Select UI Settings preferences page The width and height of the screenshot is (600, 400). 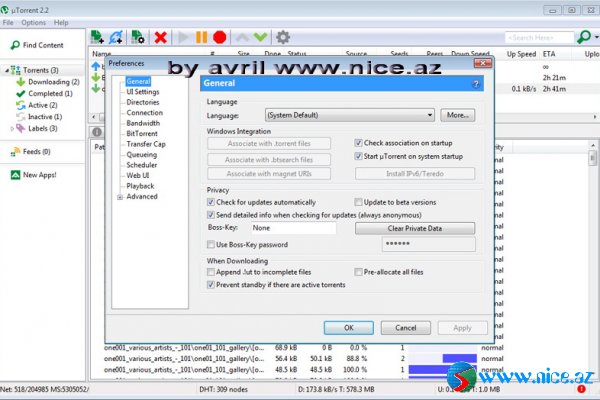(x=143, y=92)
